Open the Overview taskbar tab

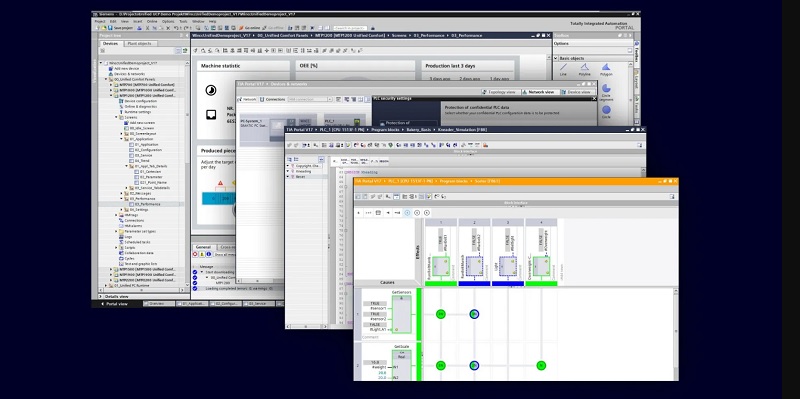click(x=158, y=304)
